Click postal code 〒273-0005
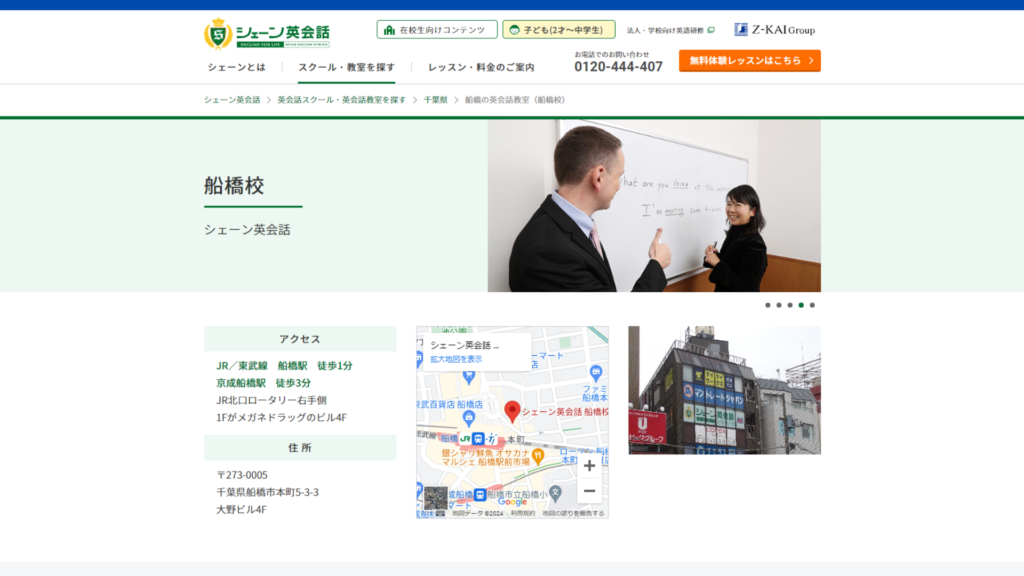Viewport: 1024px width, 576px height. coord(242,475)
